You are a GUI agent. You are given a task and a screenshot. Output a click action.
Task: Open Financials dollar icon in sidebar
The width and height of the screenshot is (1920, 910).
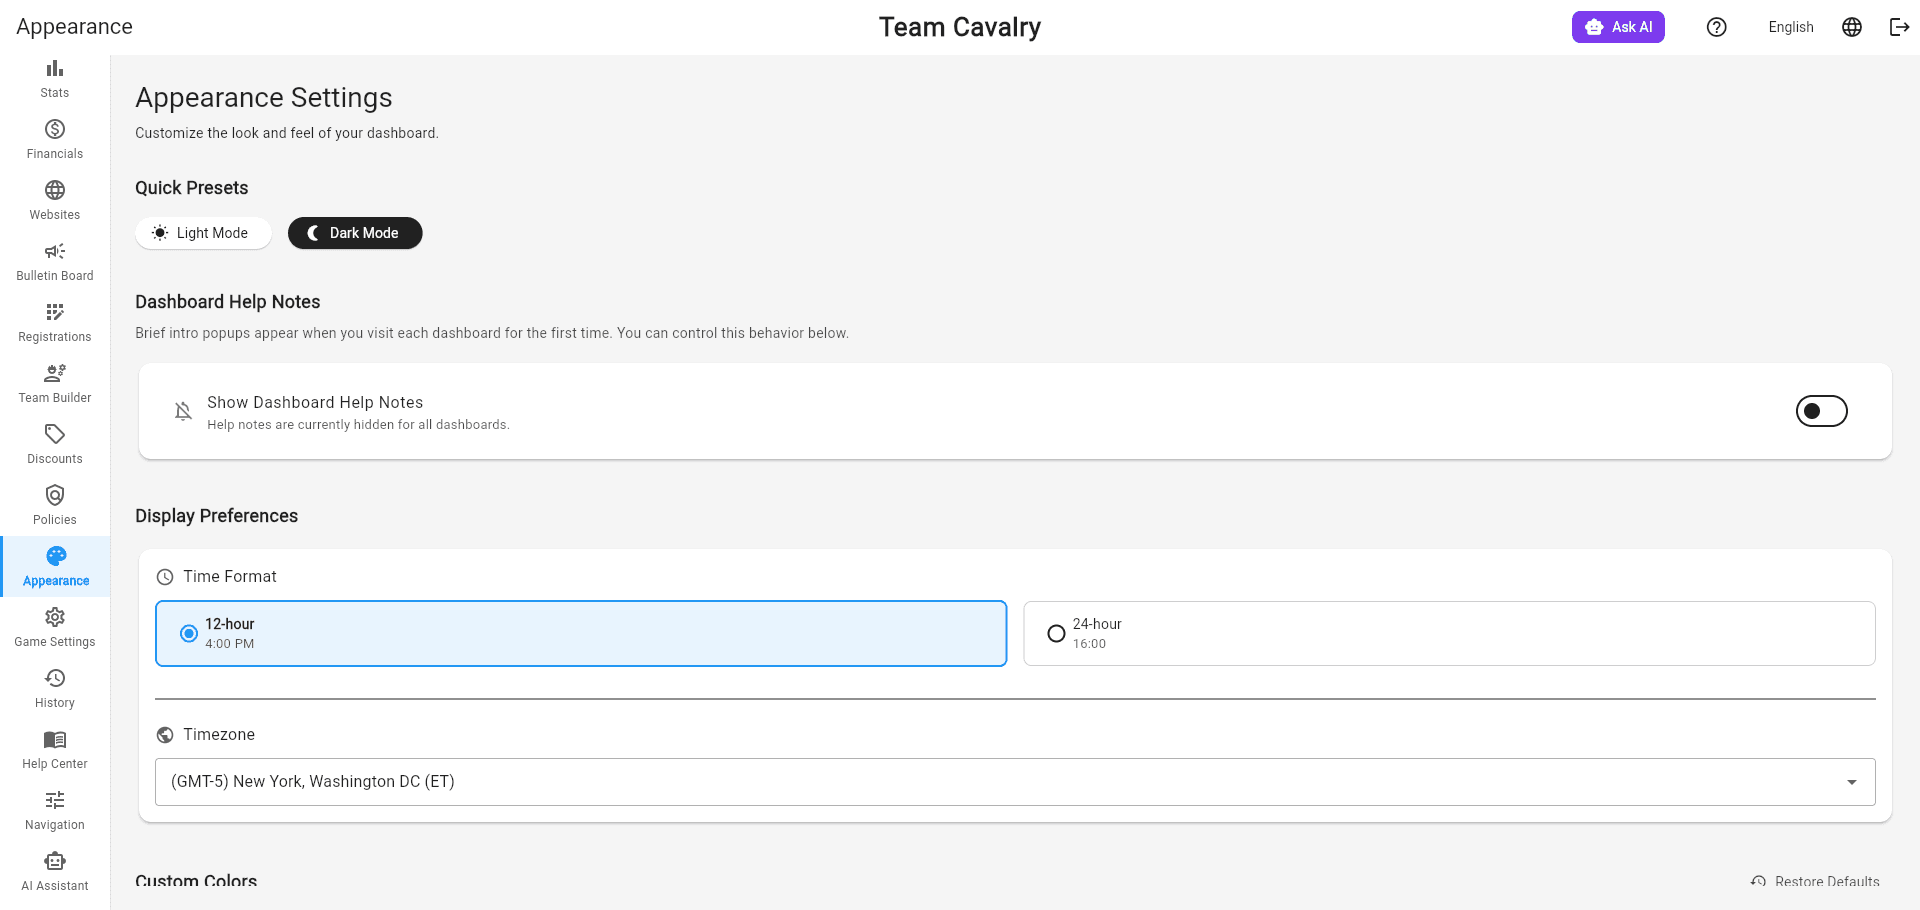pos(55,129)
